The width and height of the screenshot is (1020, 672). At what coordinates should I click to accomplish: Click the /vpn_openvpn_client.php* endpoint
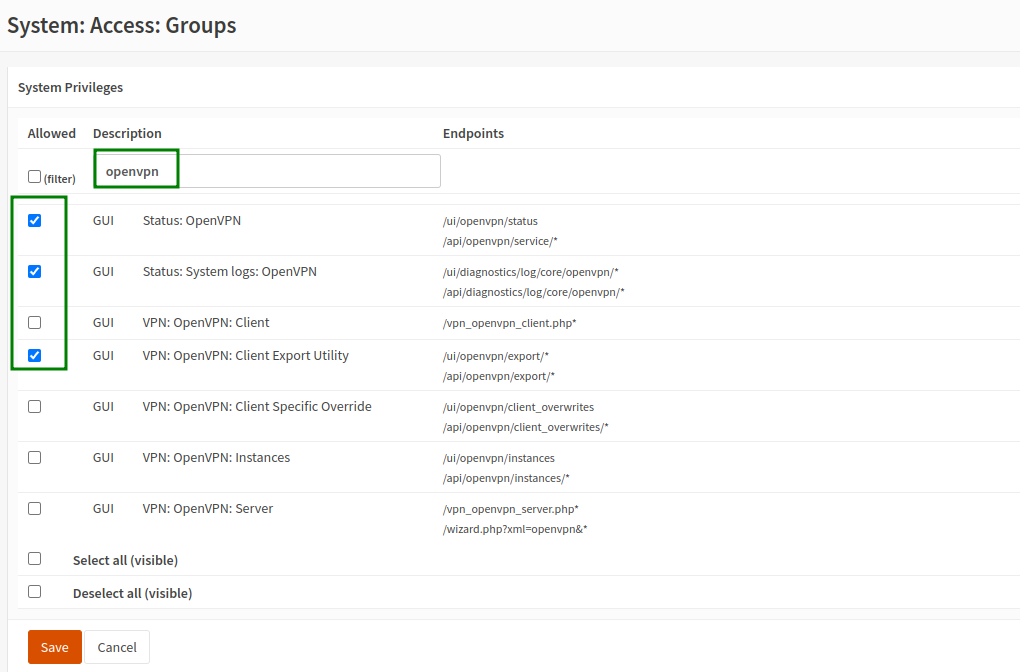(509, 323)
